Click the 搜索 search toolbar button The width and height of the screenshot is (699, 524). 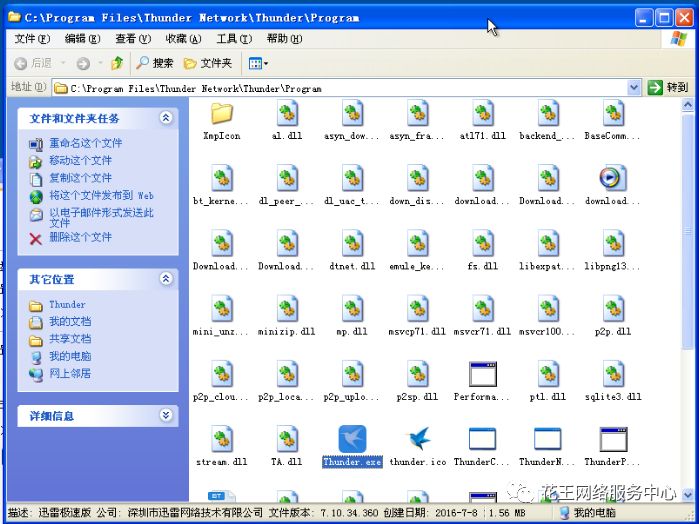pyautogui.click(x=155, y=63)
